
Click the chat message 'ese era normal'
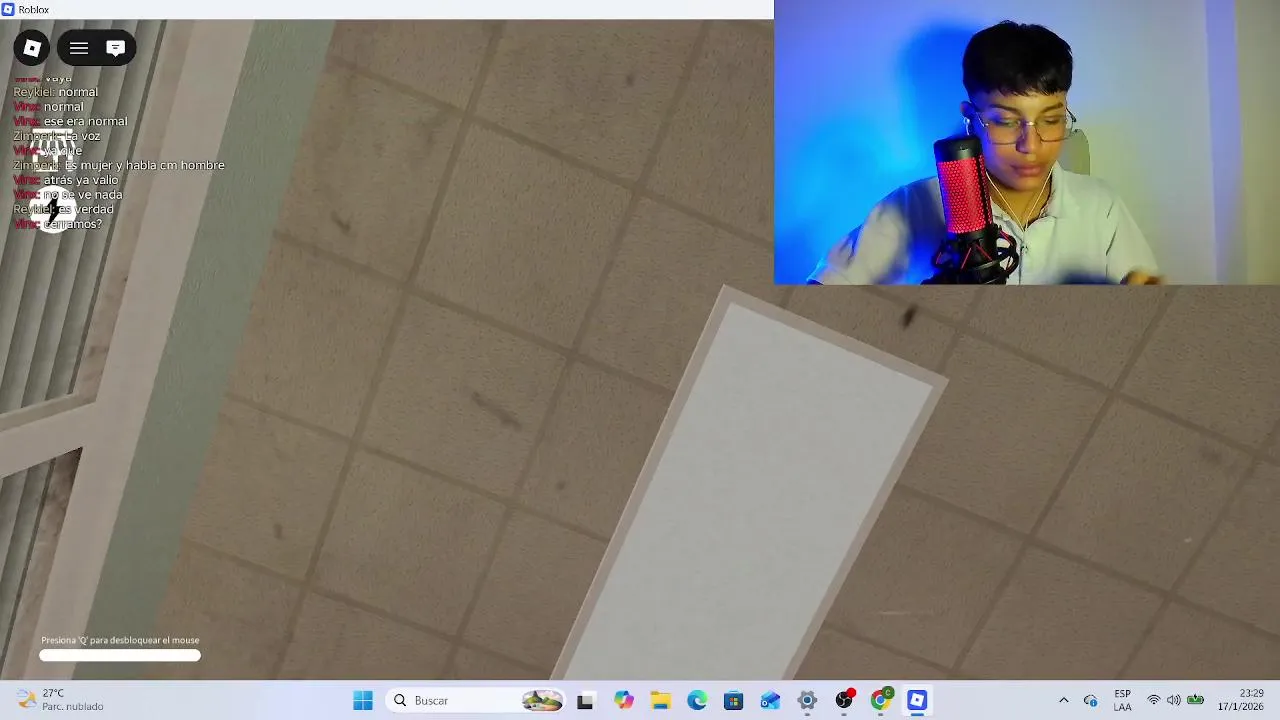85,121
